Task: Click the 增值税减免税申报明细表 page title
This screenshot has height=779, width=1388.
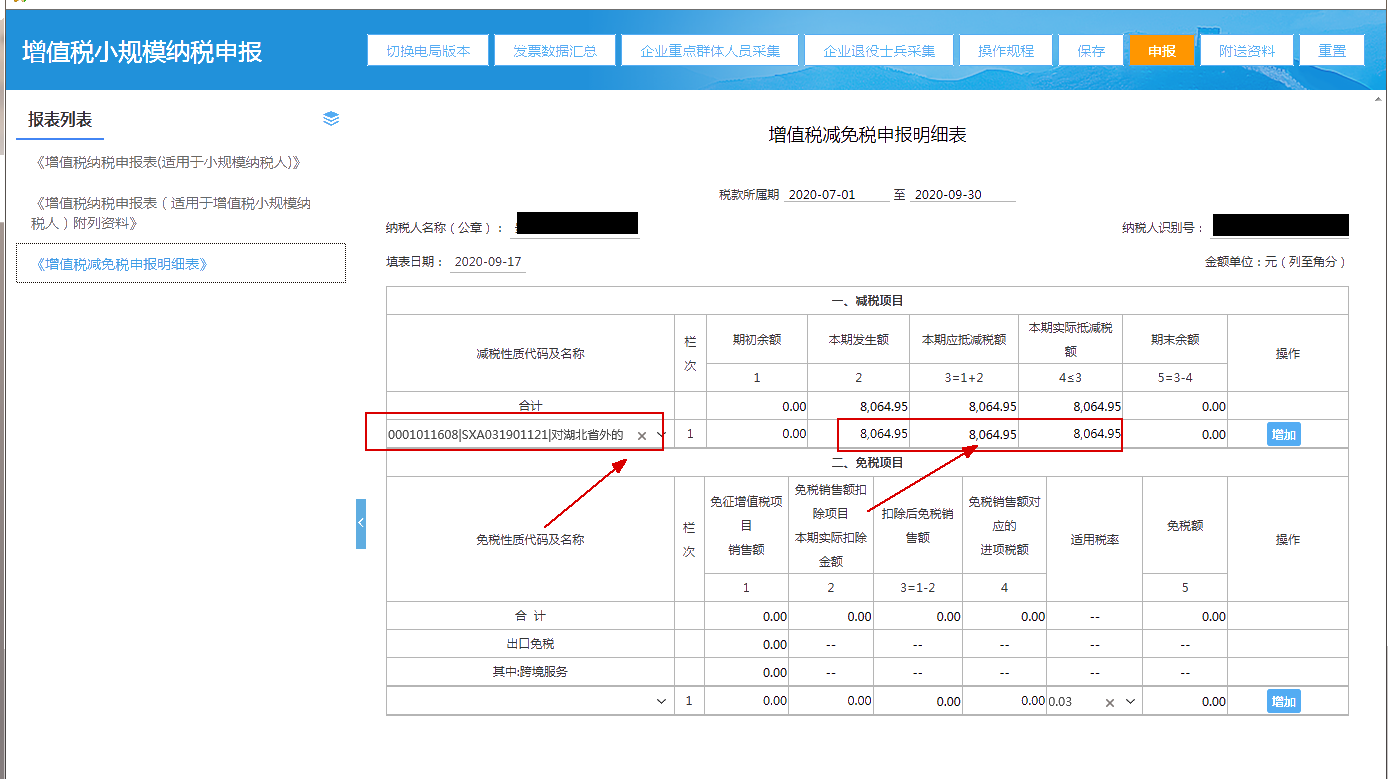Action: (x=867, y=135)
